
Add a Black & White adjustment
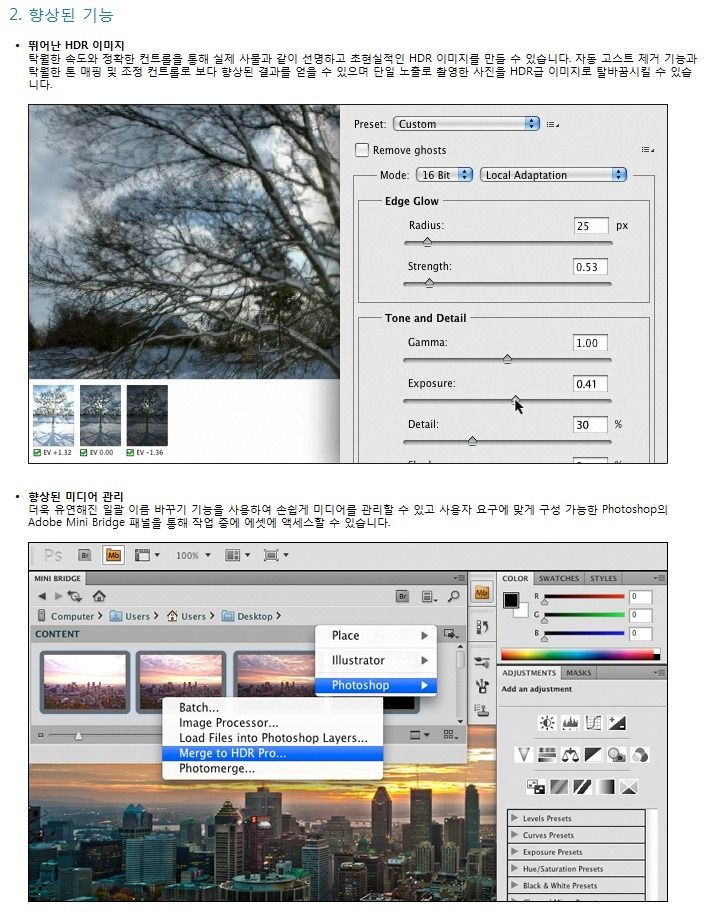[x=593, y=755]
